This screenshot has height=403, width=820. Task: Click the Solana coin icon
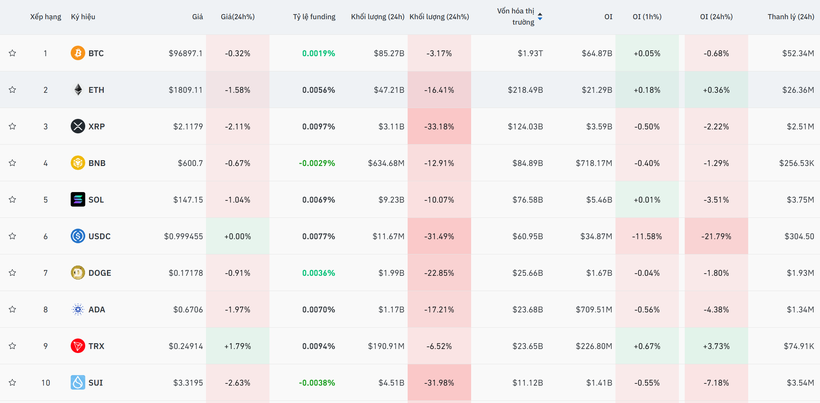(x=78, y=200)
